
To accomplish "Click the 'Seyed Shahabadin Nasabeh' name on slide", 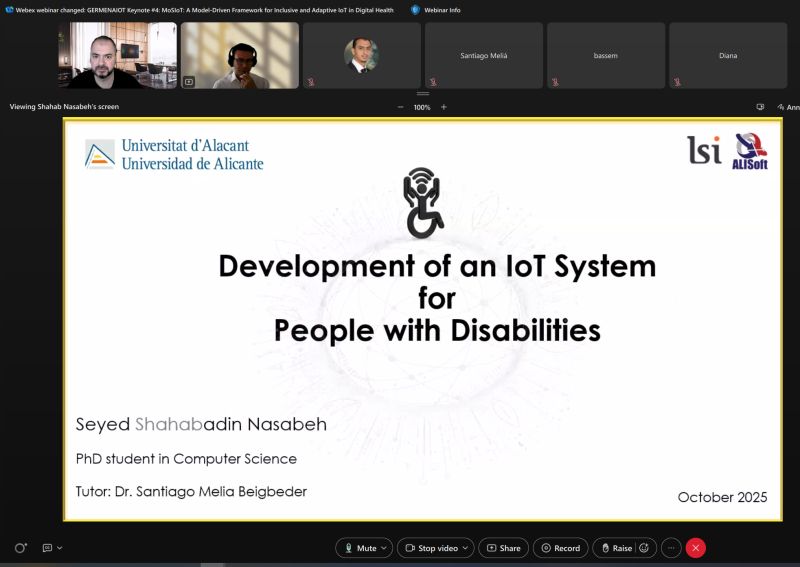I will click(201, 424).
